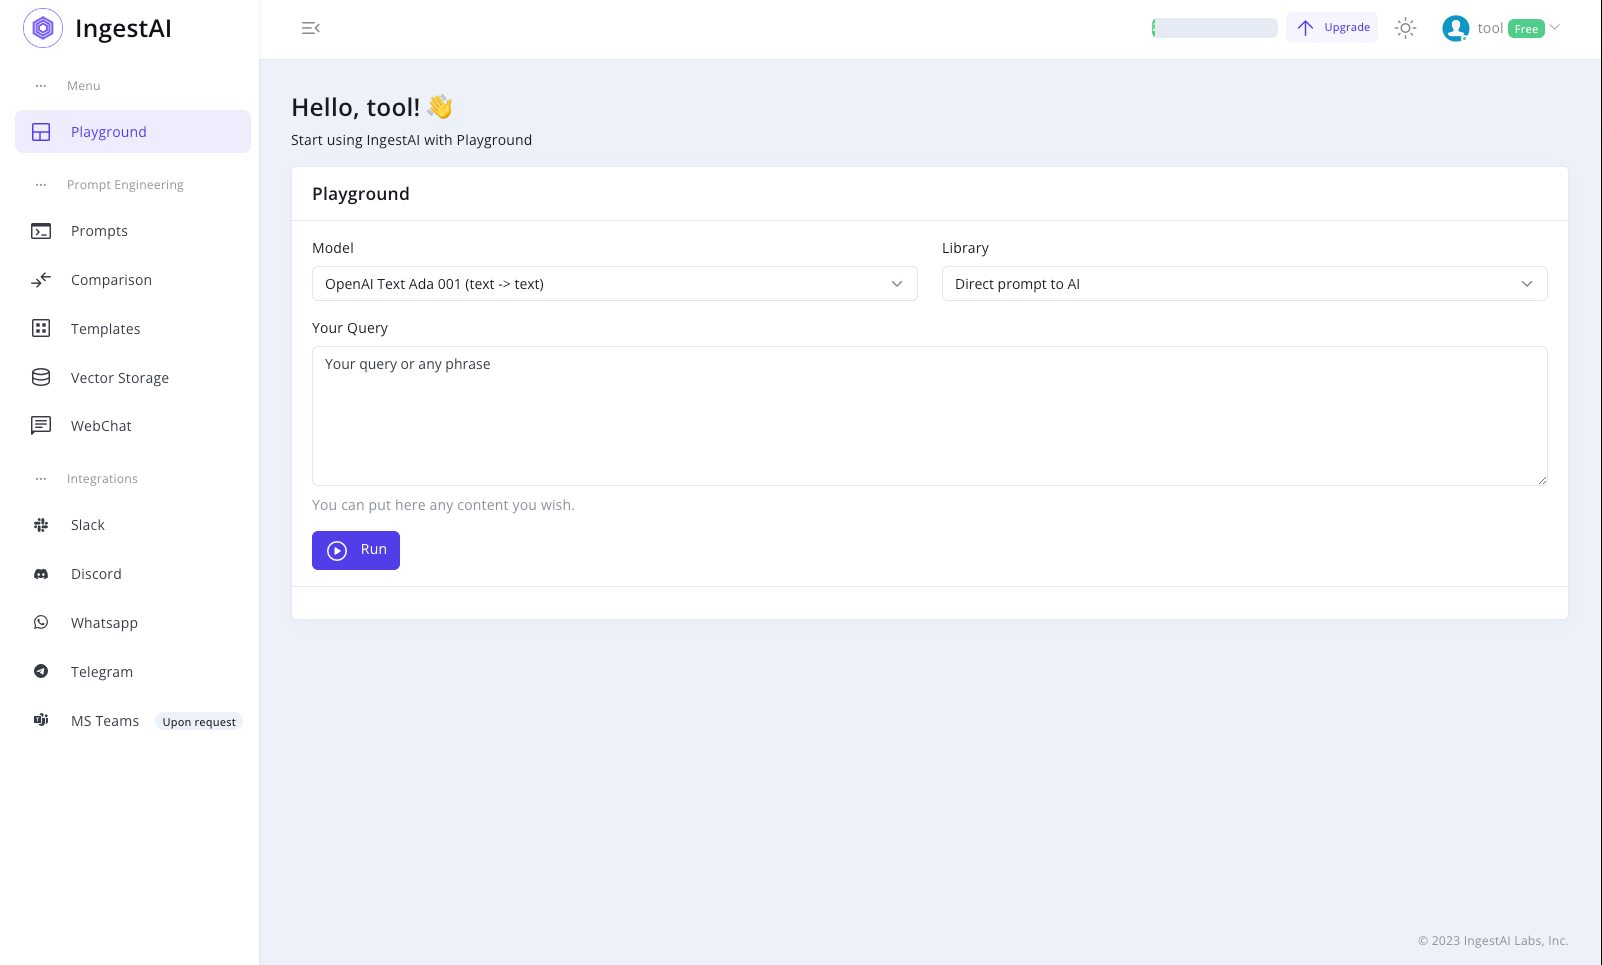Click the upward arrow icon beside Upgrade
The height and width of the screenshot is (965, 1602).
(x=1305, y=28)
